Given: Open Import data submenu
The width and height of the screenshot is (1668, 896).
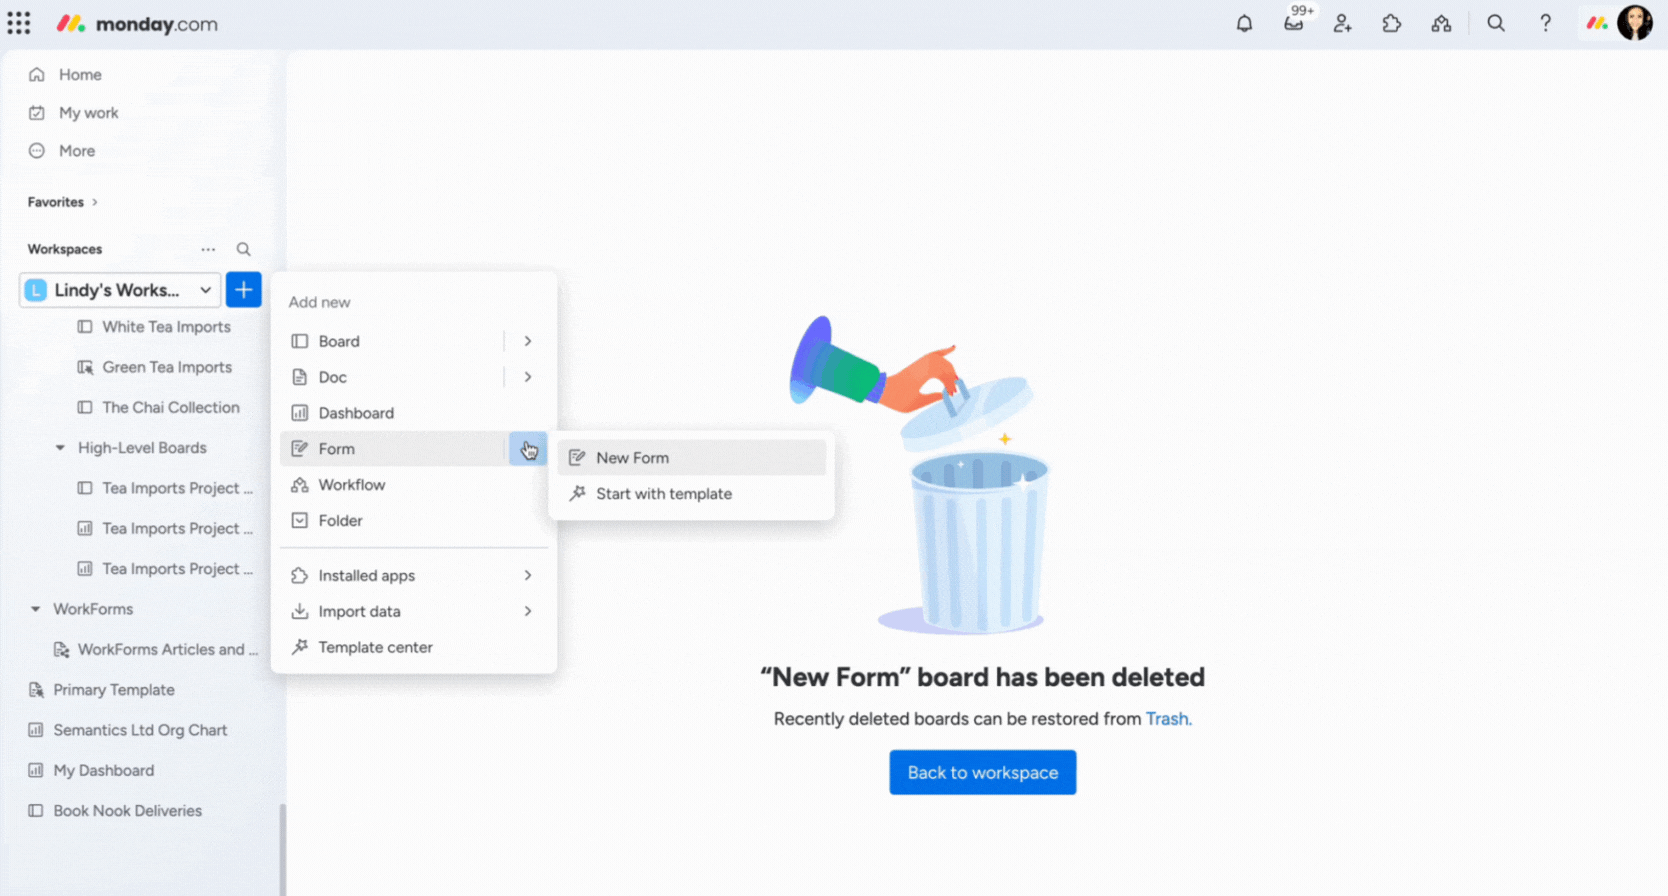Looking at the screenshot, I should [x=414, y=612].
